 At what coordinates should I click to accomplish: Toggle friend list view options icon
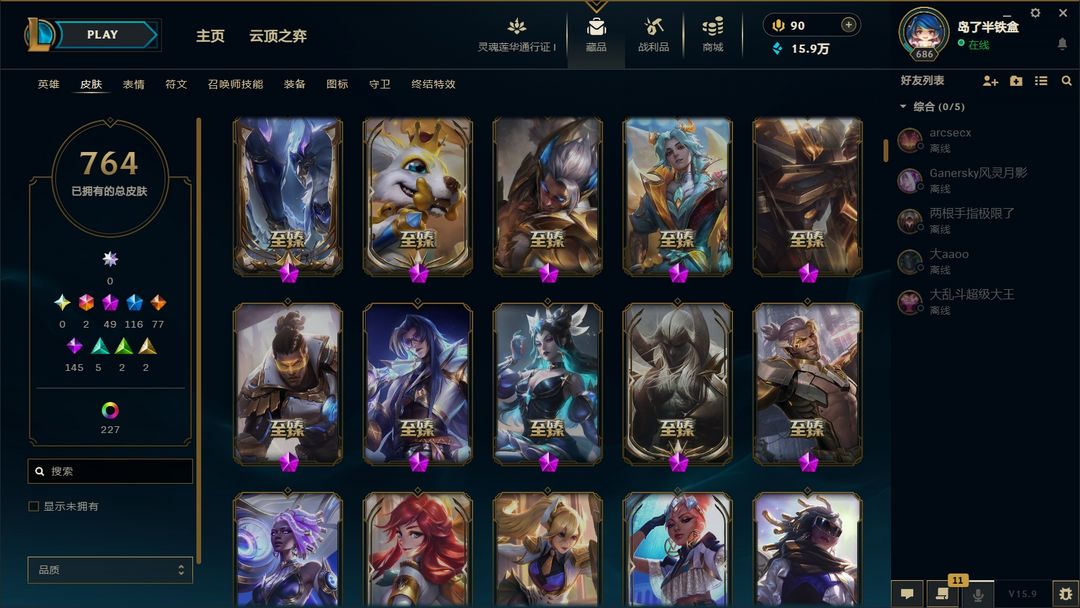pos(1041,81)
